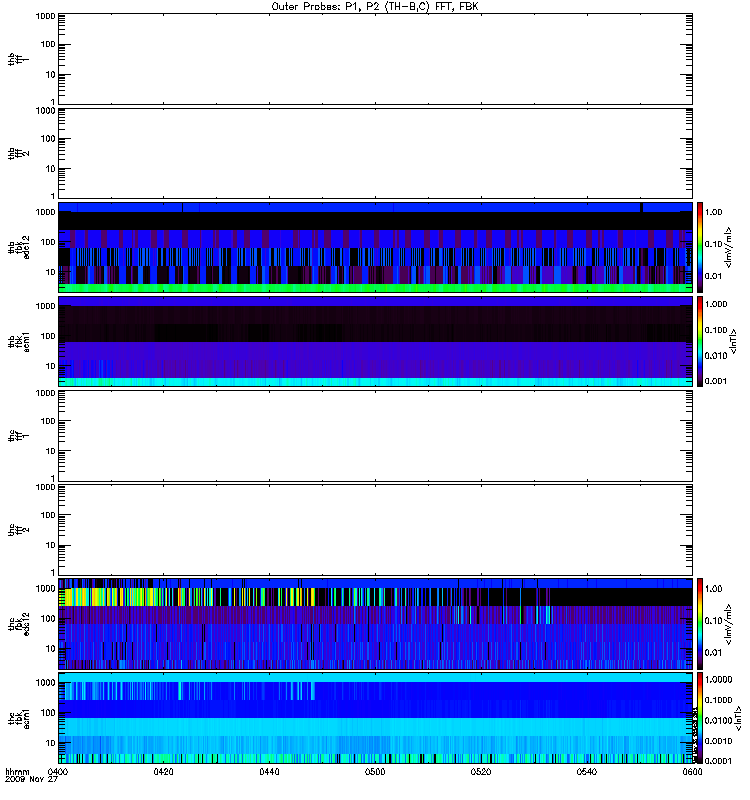The image size is (750, 800).
Task: Click the 'thc fbk edc12' y-axis title
Action: (18, 624)
